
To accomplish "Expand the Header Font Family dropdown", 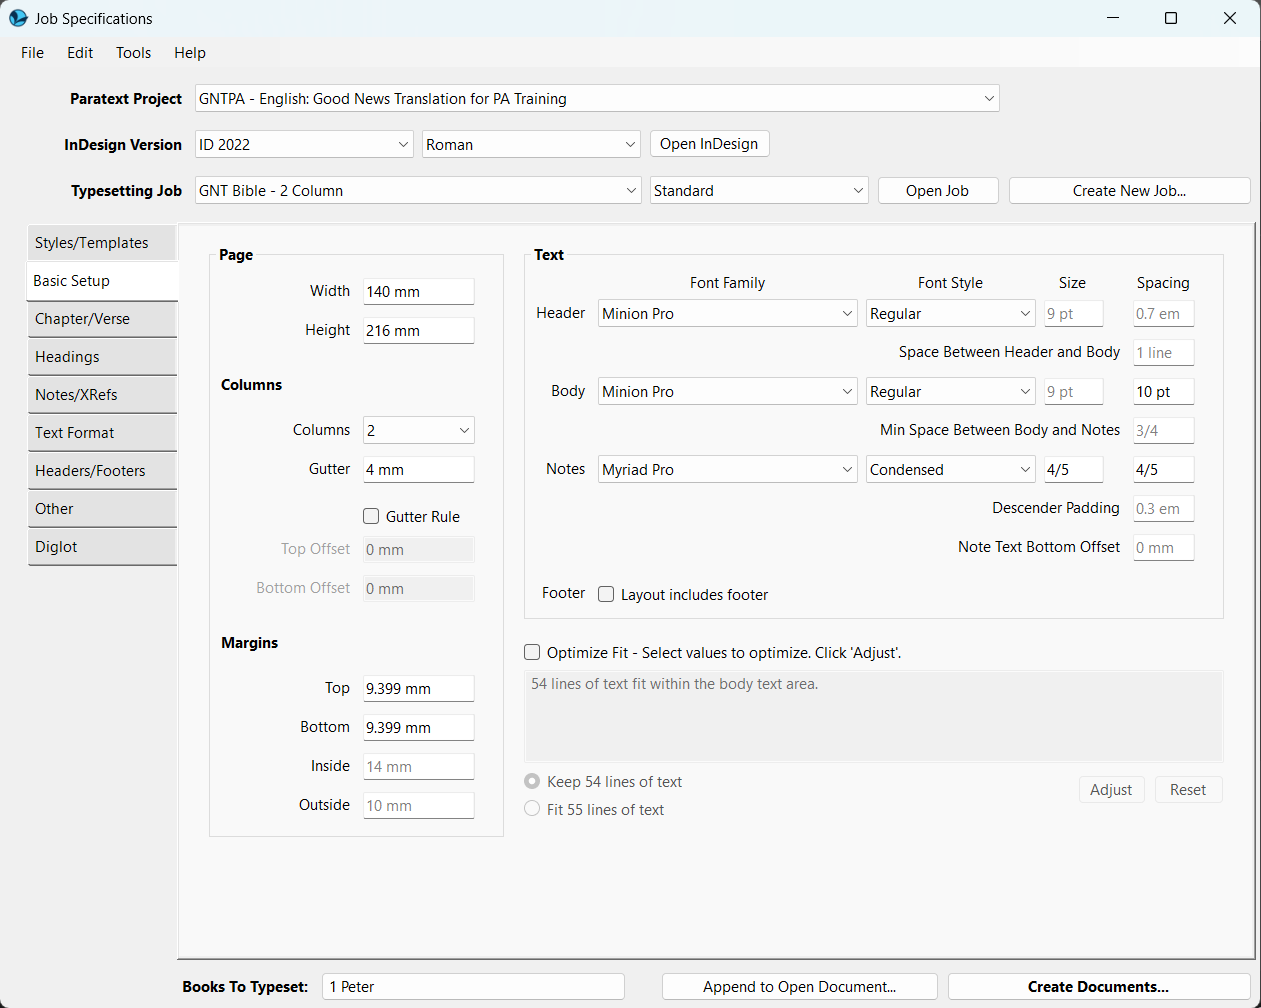I will (x=728, y=313).
